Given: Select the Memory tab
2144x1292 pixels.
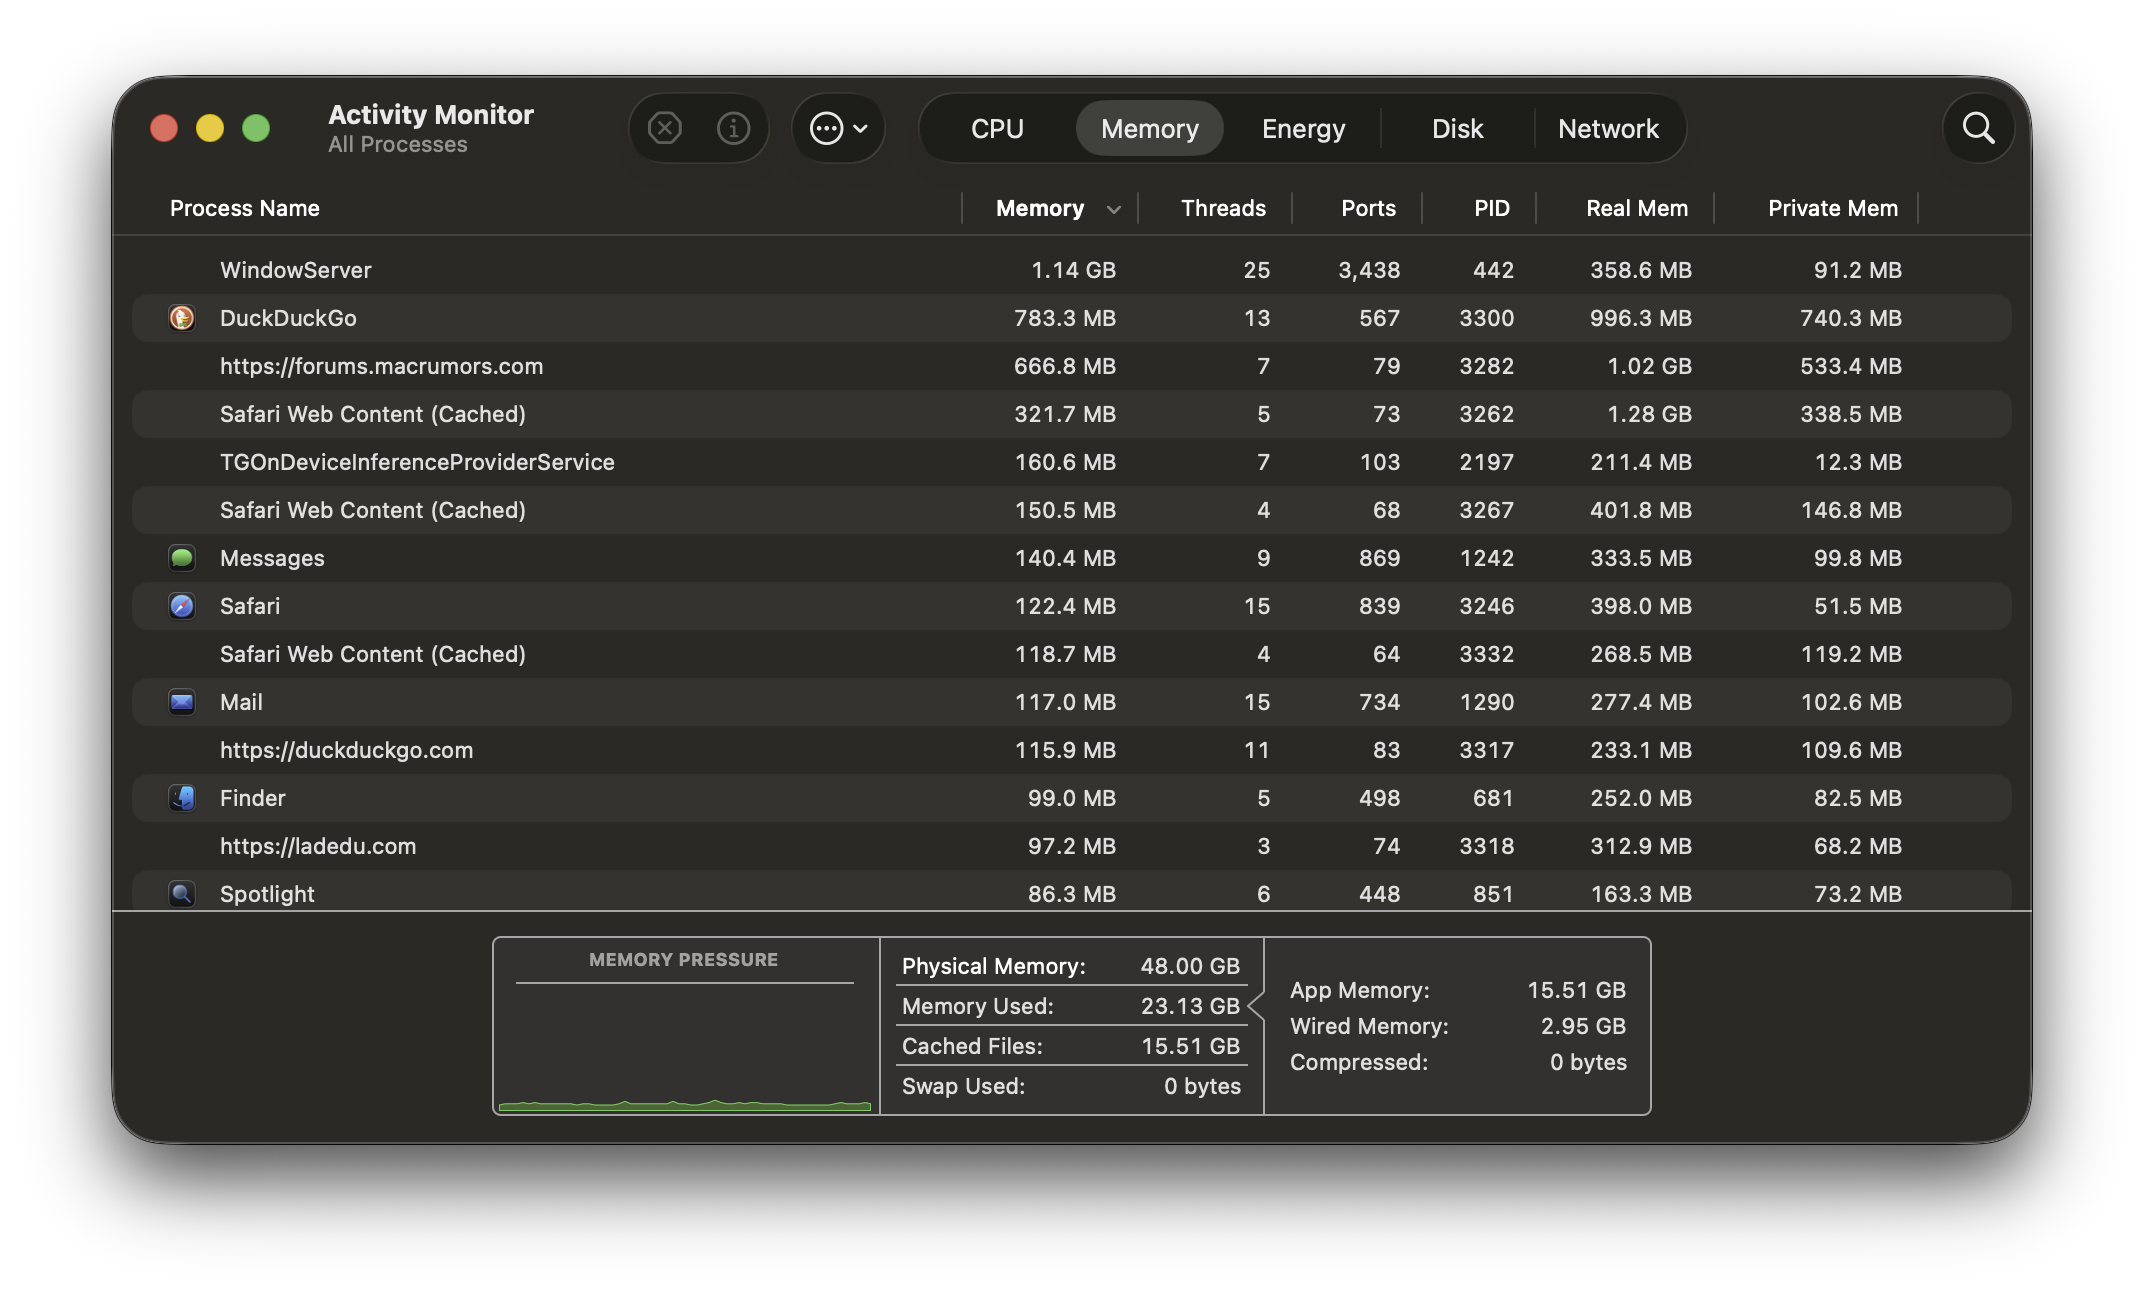Looking at the screenshot, I should [x=1150, y=129].
